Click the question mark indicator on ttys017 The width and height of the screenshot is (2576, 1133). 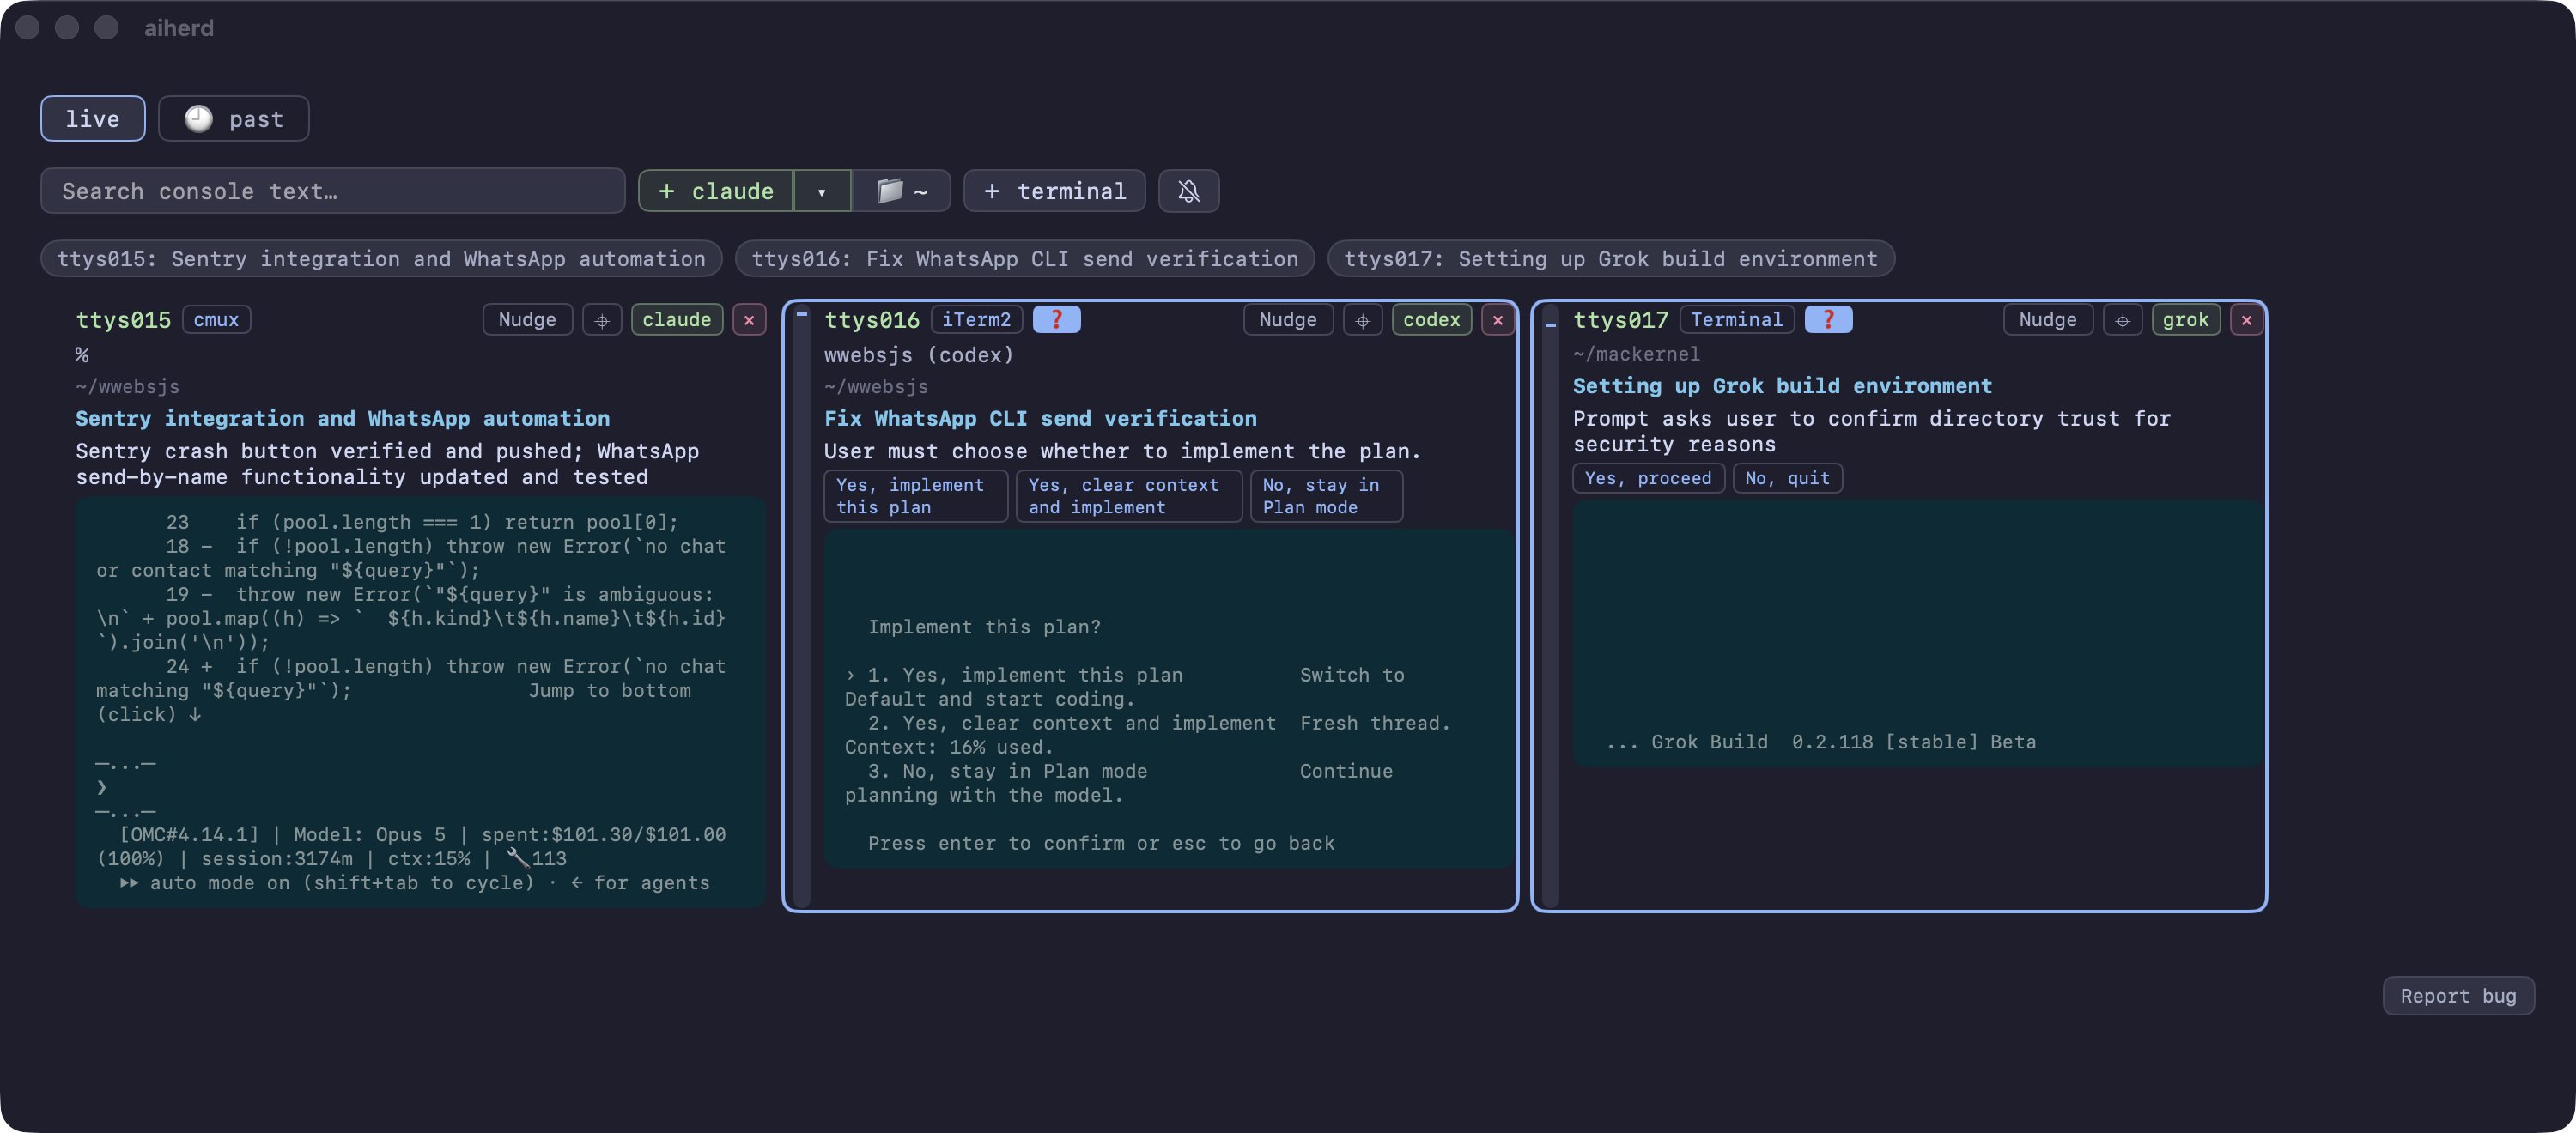pos(1828,320)
